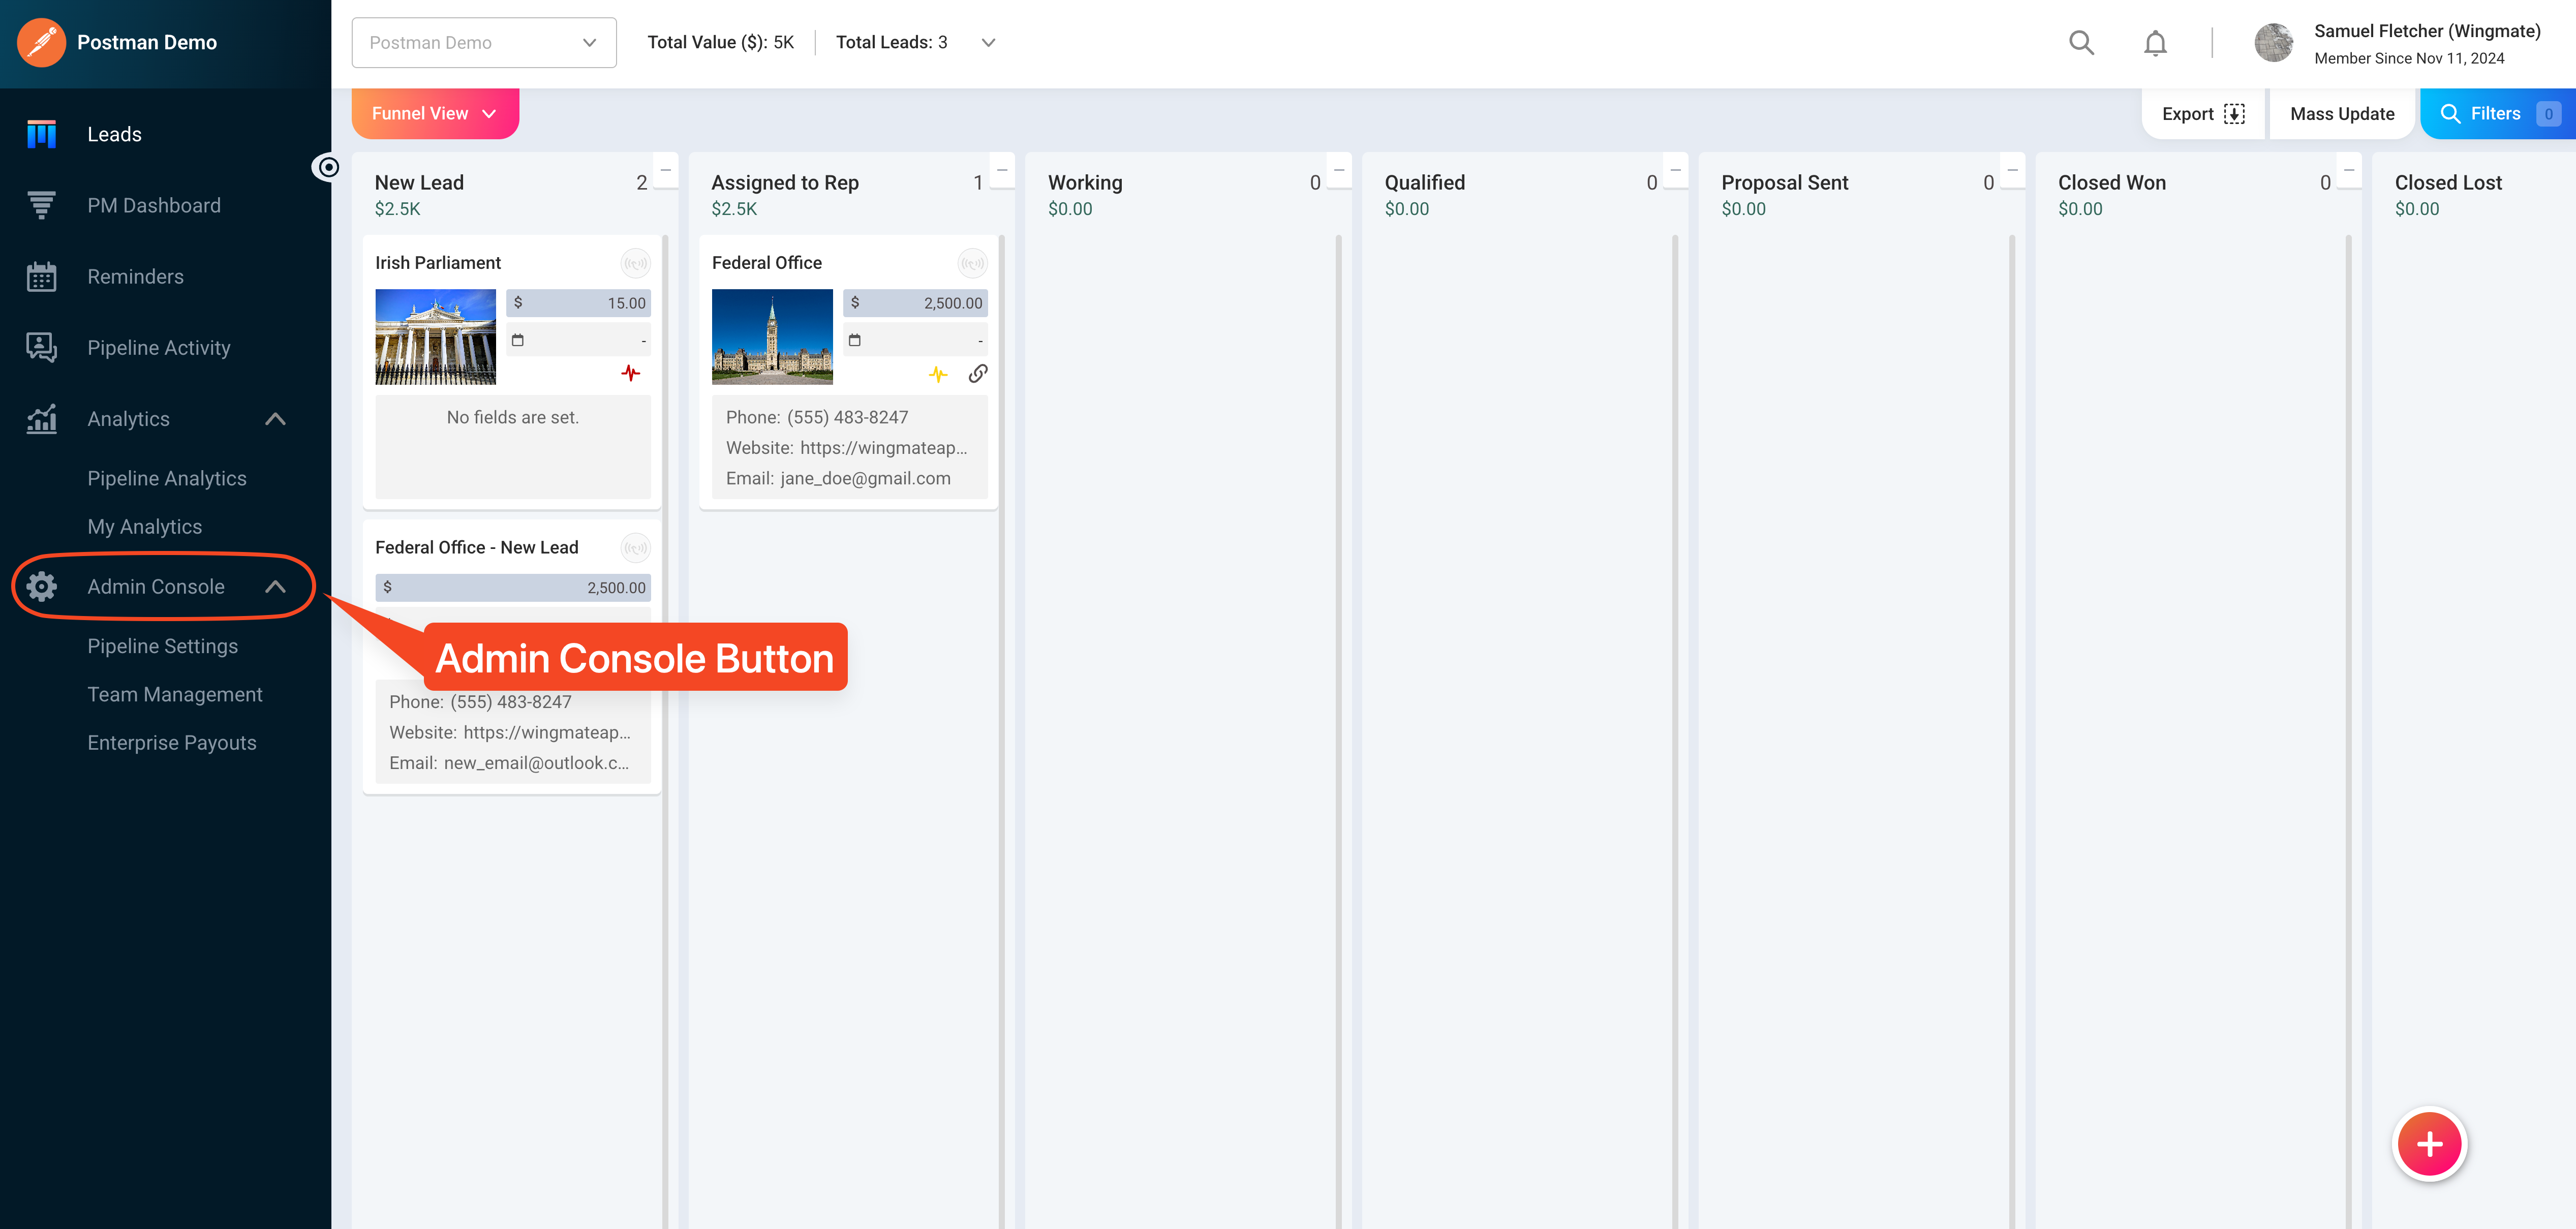The image size is (2576, 1229).
Task: Collapse the Proposal Sent column
Action: (2013, 170)
